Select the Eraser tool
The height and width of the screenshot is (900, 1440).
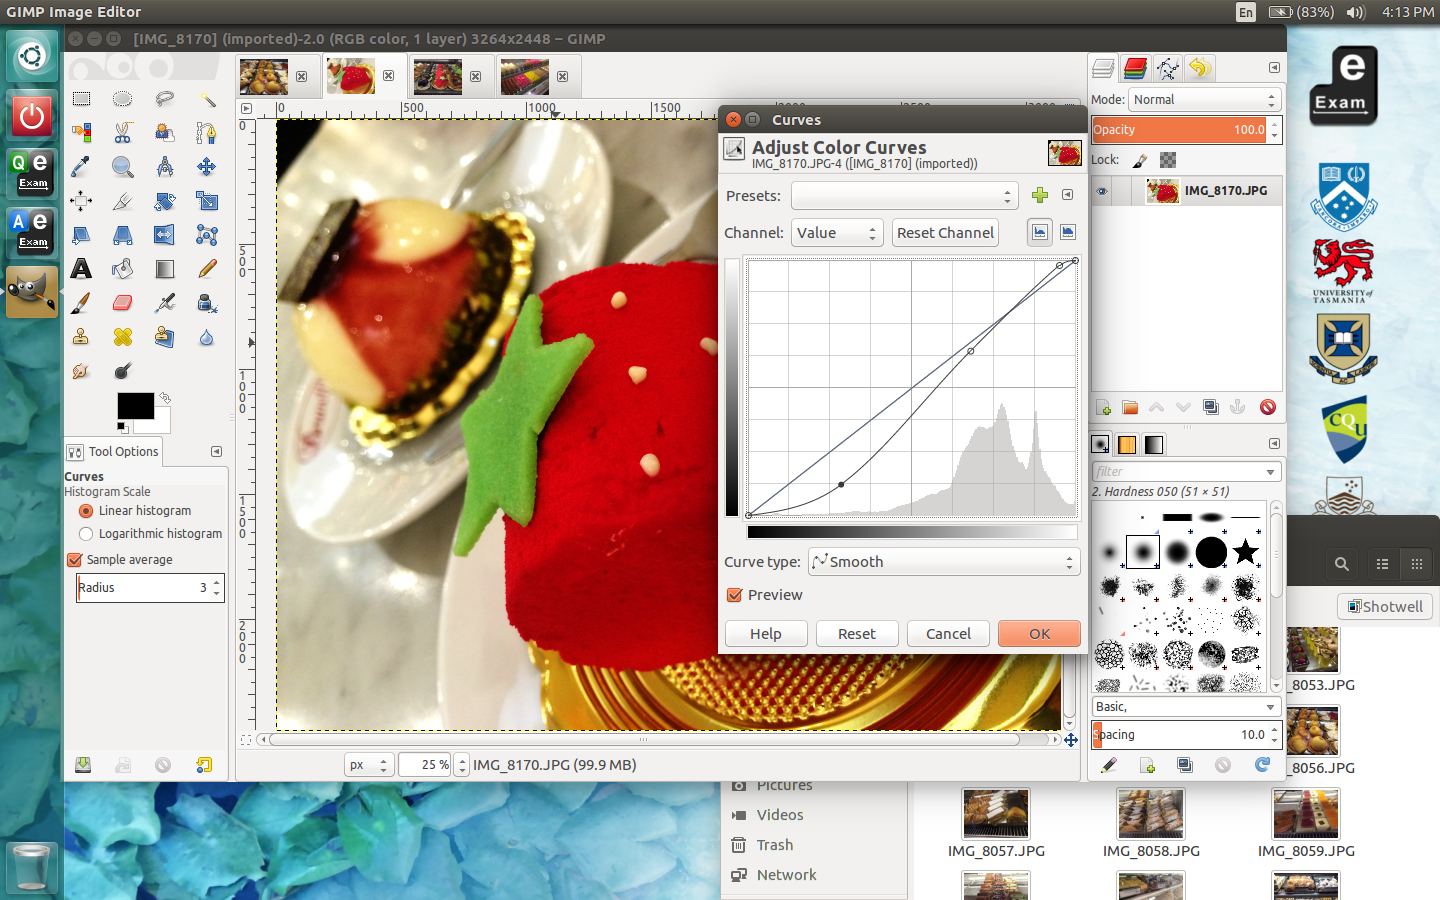pyautogui.click(x=123, y=303)
